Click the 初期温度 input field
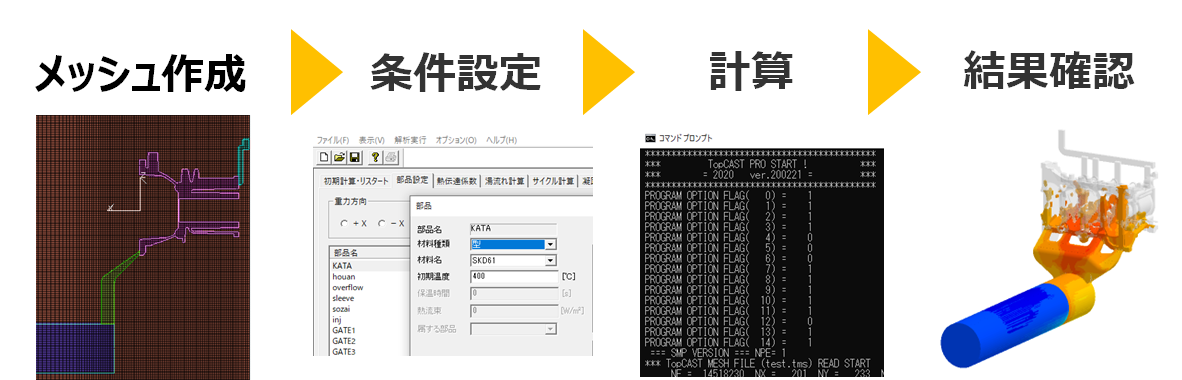The image size is (1182, 380). [513, 277]
